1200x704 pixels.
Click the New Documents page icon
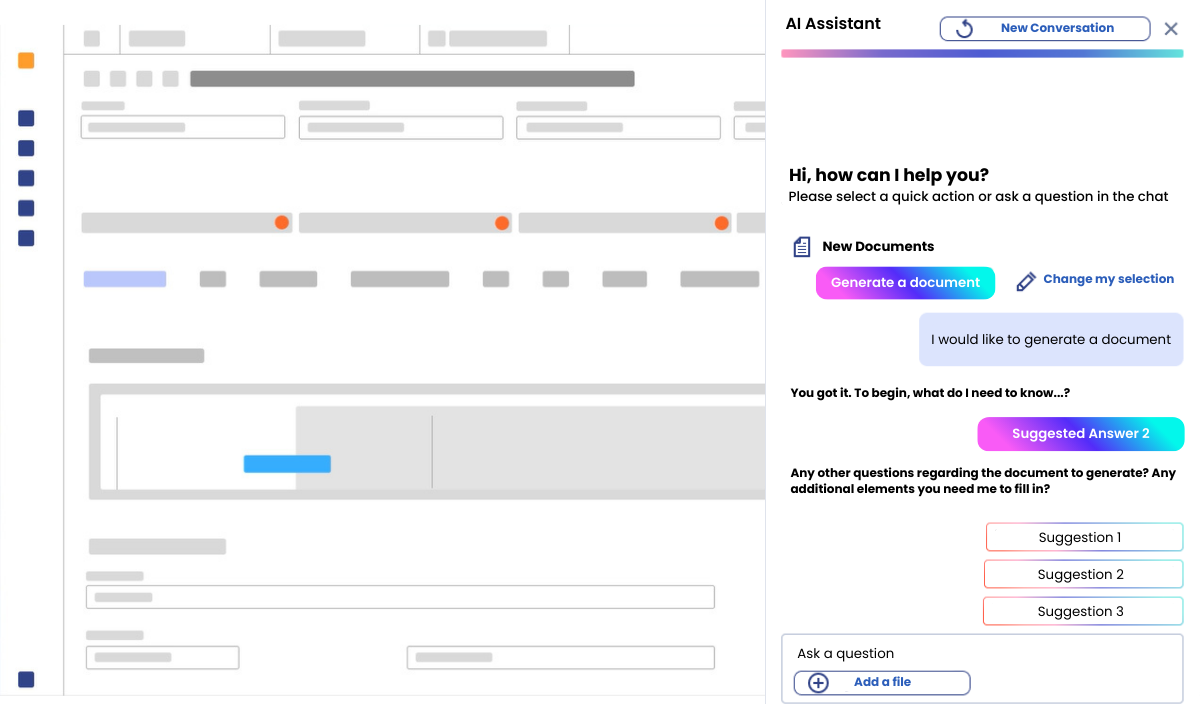[x=801, y=247]
